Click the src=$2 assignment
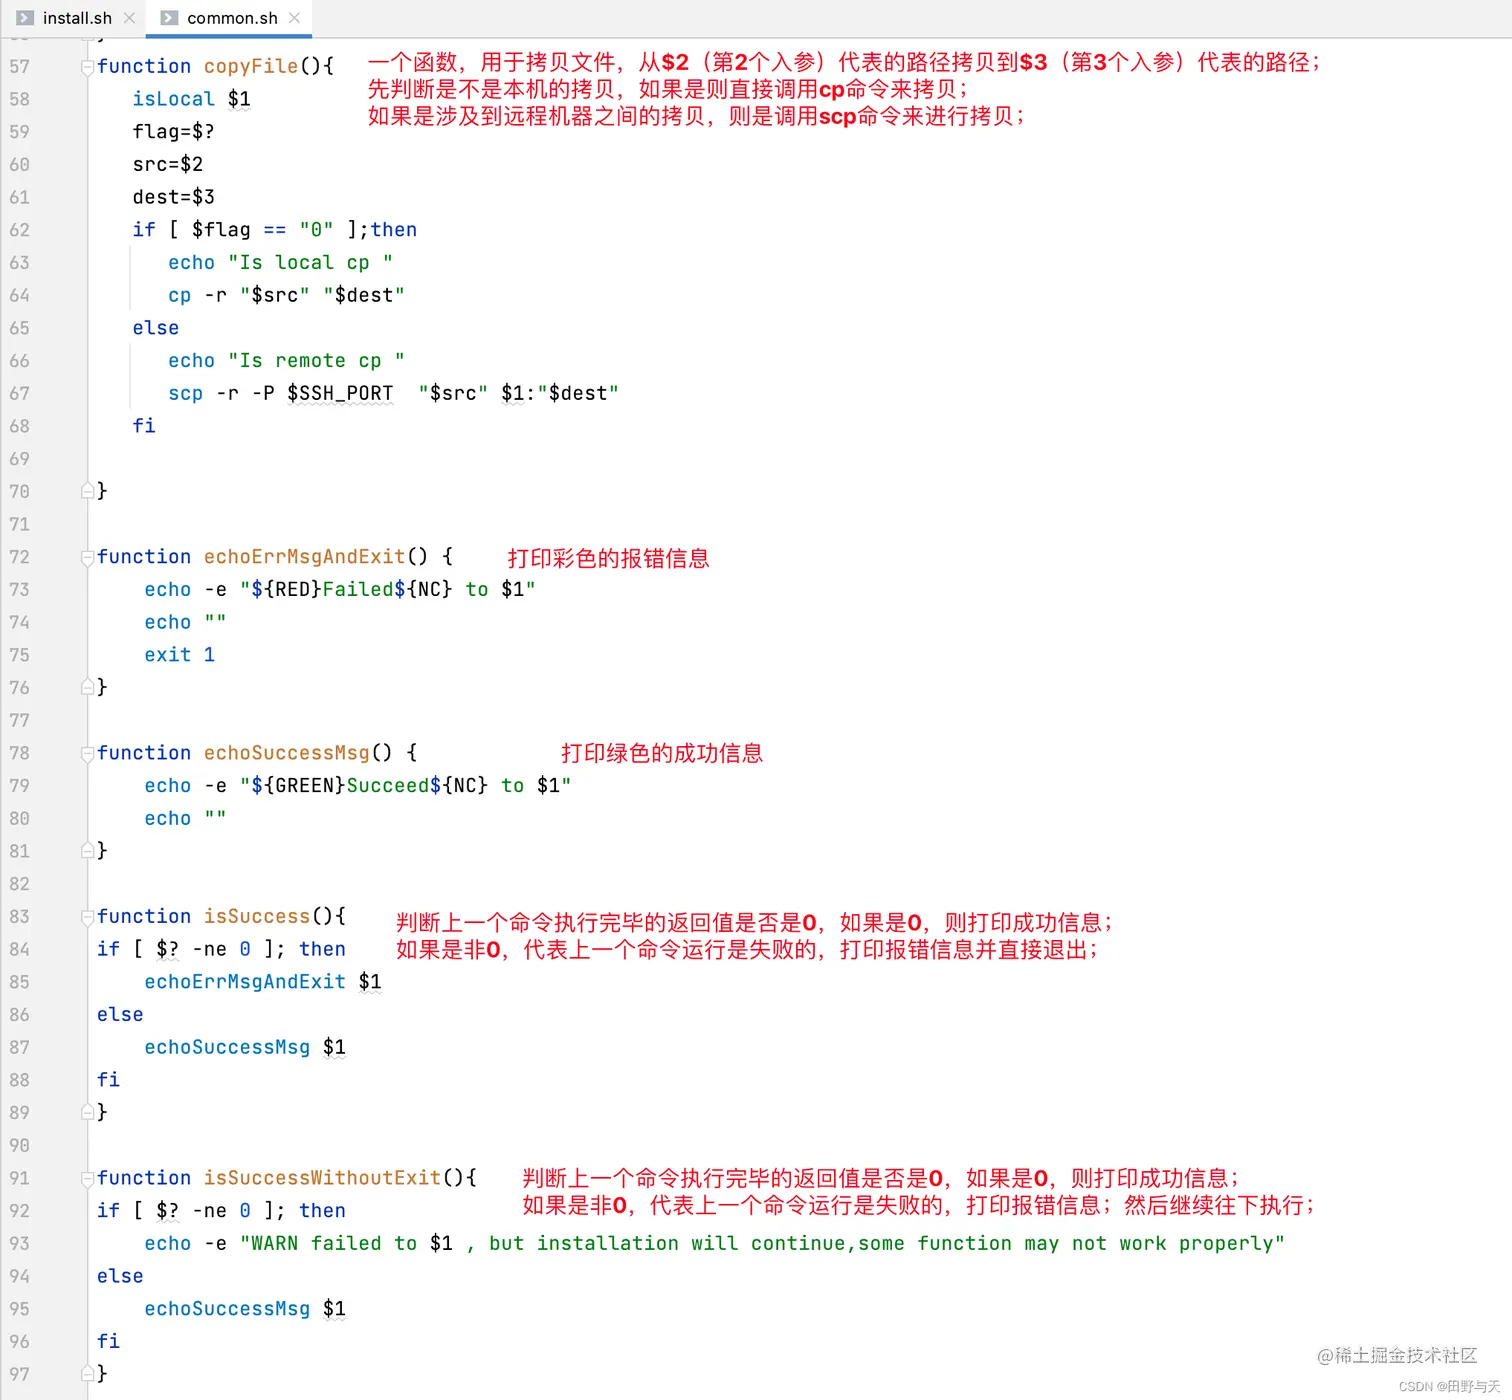1512x1400 pixels. pyautogui.click(x=167, y=164)
